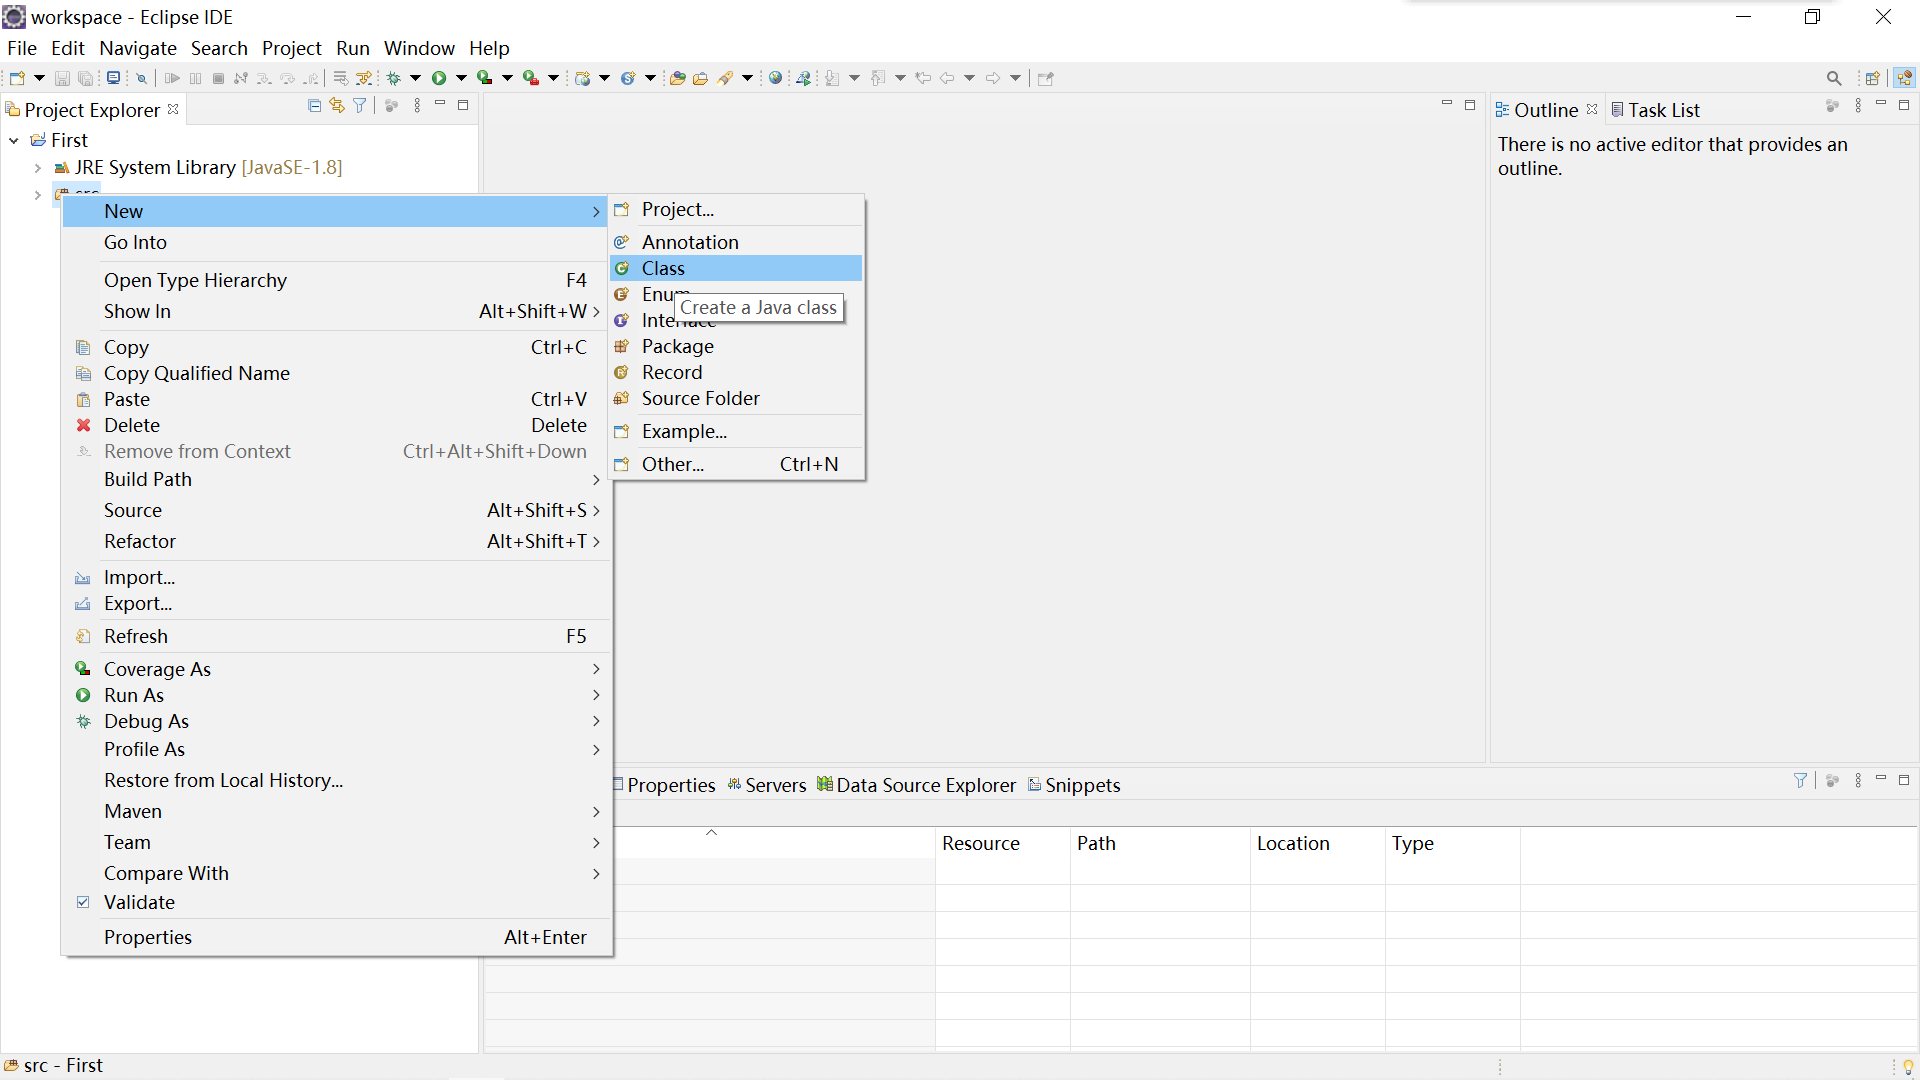Viewport: 1920px width, 1080px height.
Task: Open the Web Browser toolbar icon
Action: (x=775, y=78)
